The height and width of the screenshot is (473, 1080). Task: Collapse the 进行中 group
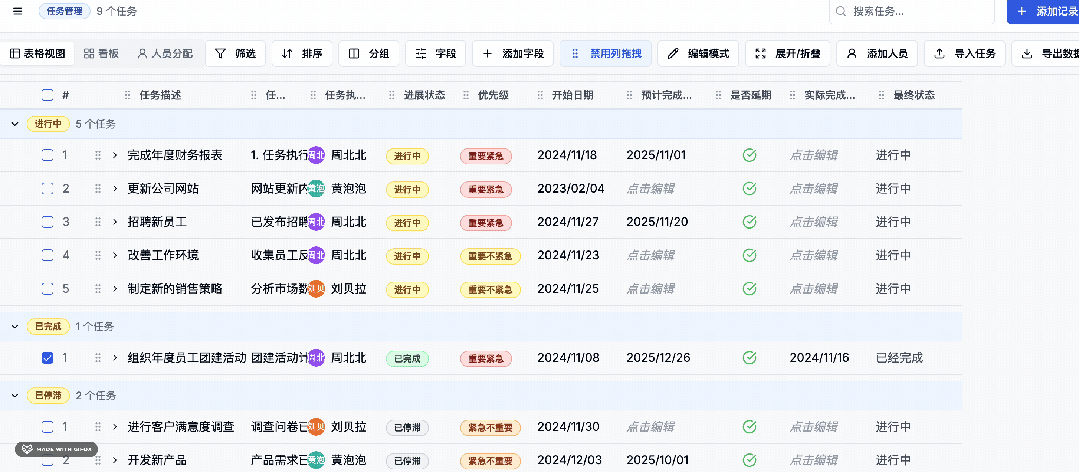point(14,124)
